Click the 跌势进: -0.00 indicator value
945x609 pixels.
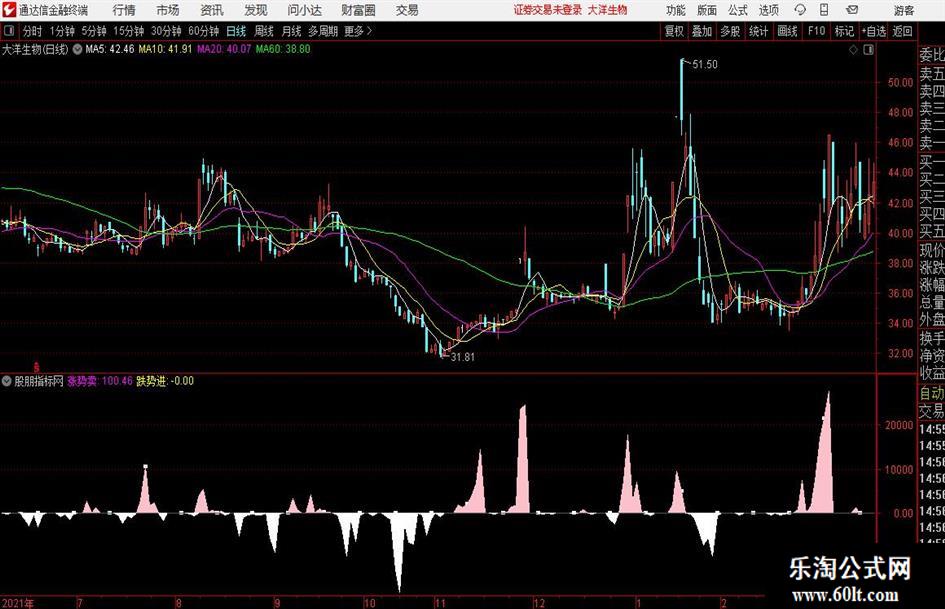[x=165, y=381]
